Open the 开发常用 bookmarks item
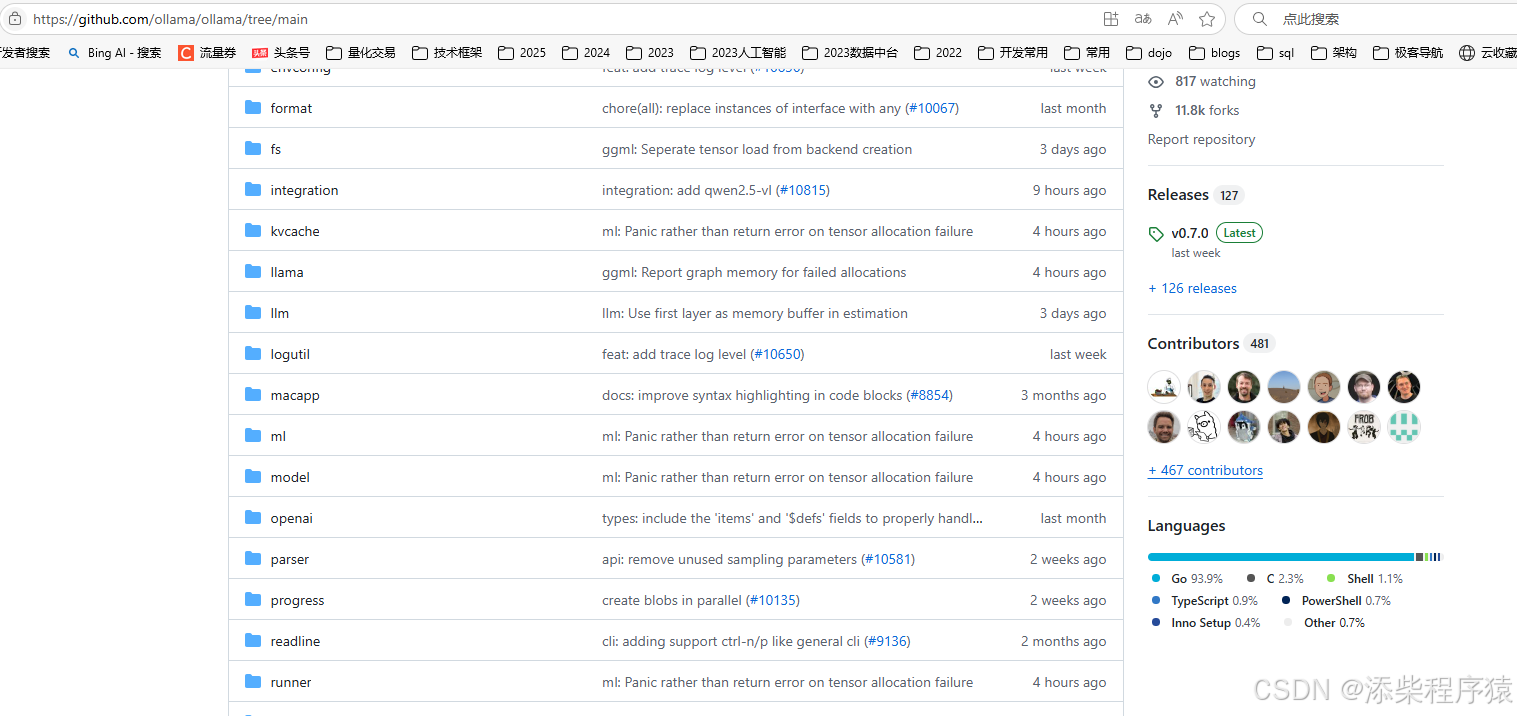 [x=1013, y=53]
